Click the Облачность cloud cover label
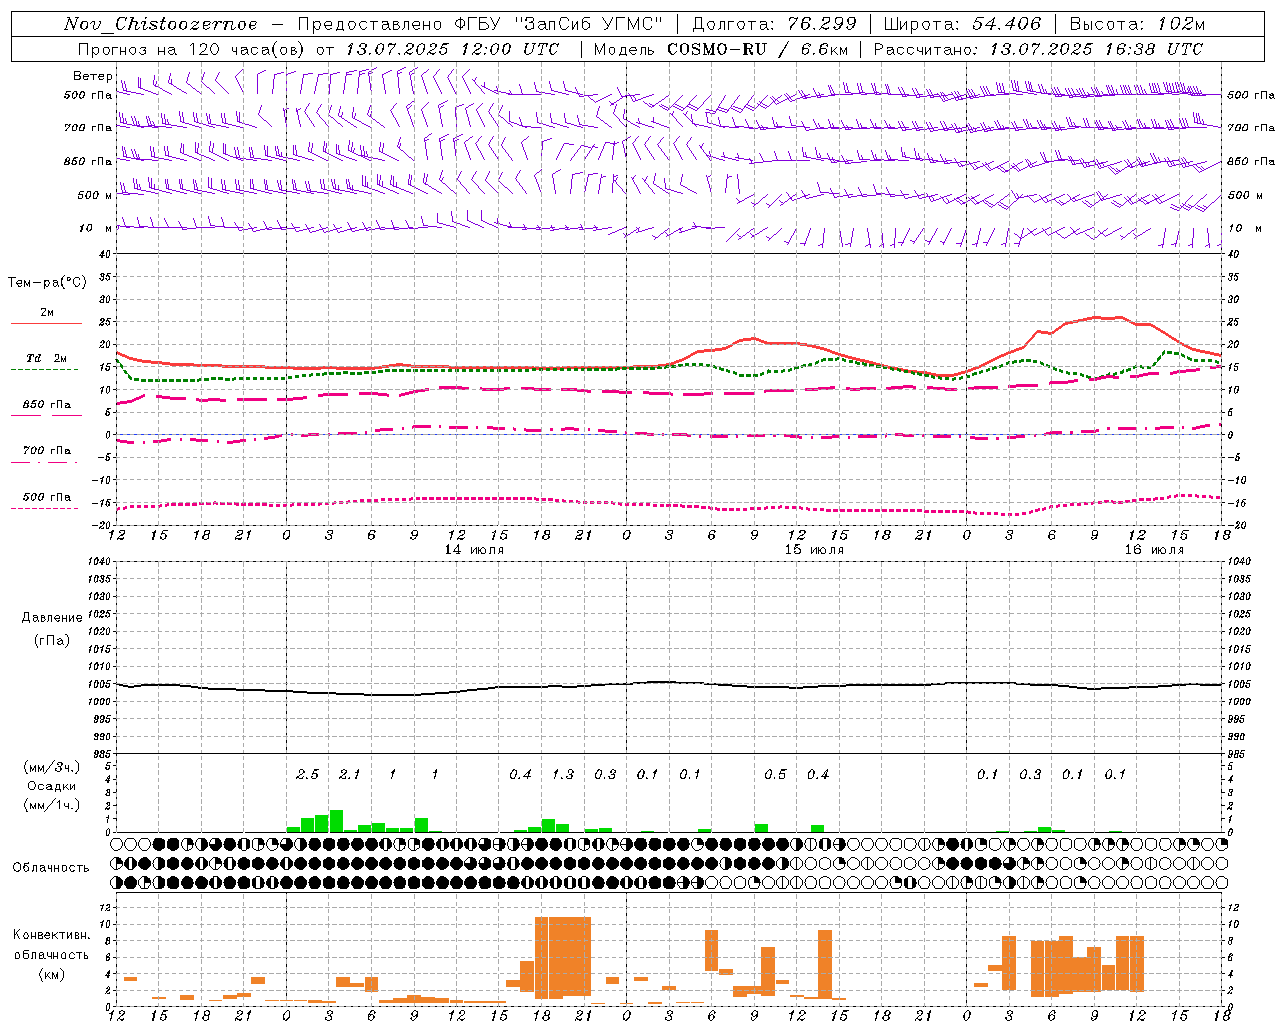The height and width of the screenshot is (1024, 1280). pyautogui.click(x=51, y=868)
